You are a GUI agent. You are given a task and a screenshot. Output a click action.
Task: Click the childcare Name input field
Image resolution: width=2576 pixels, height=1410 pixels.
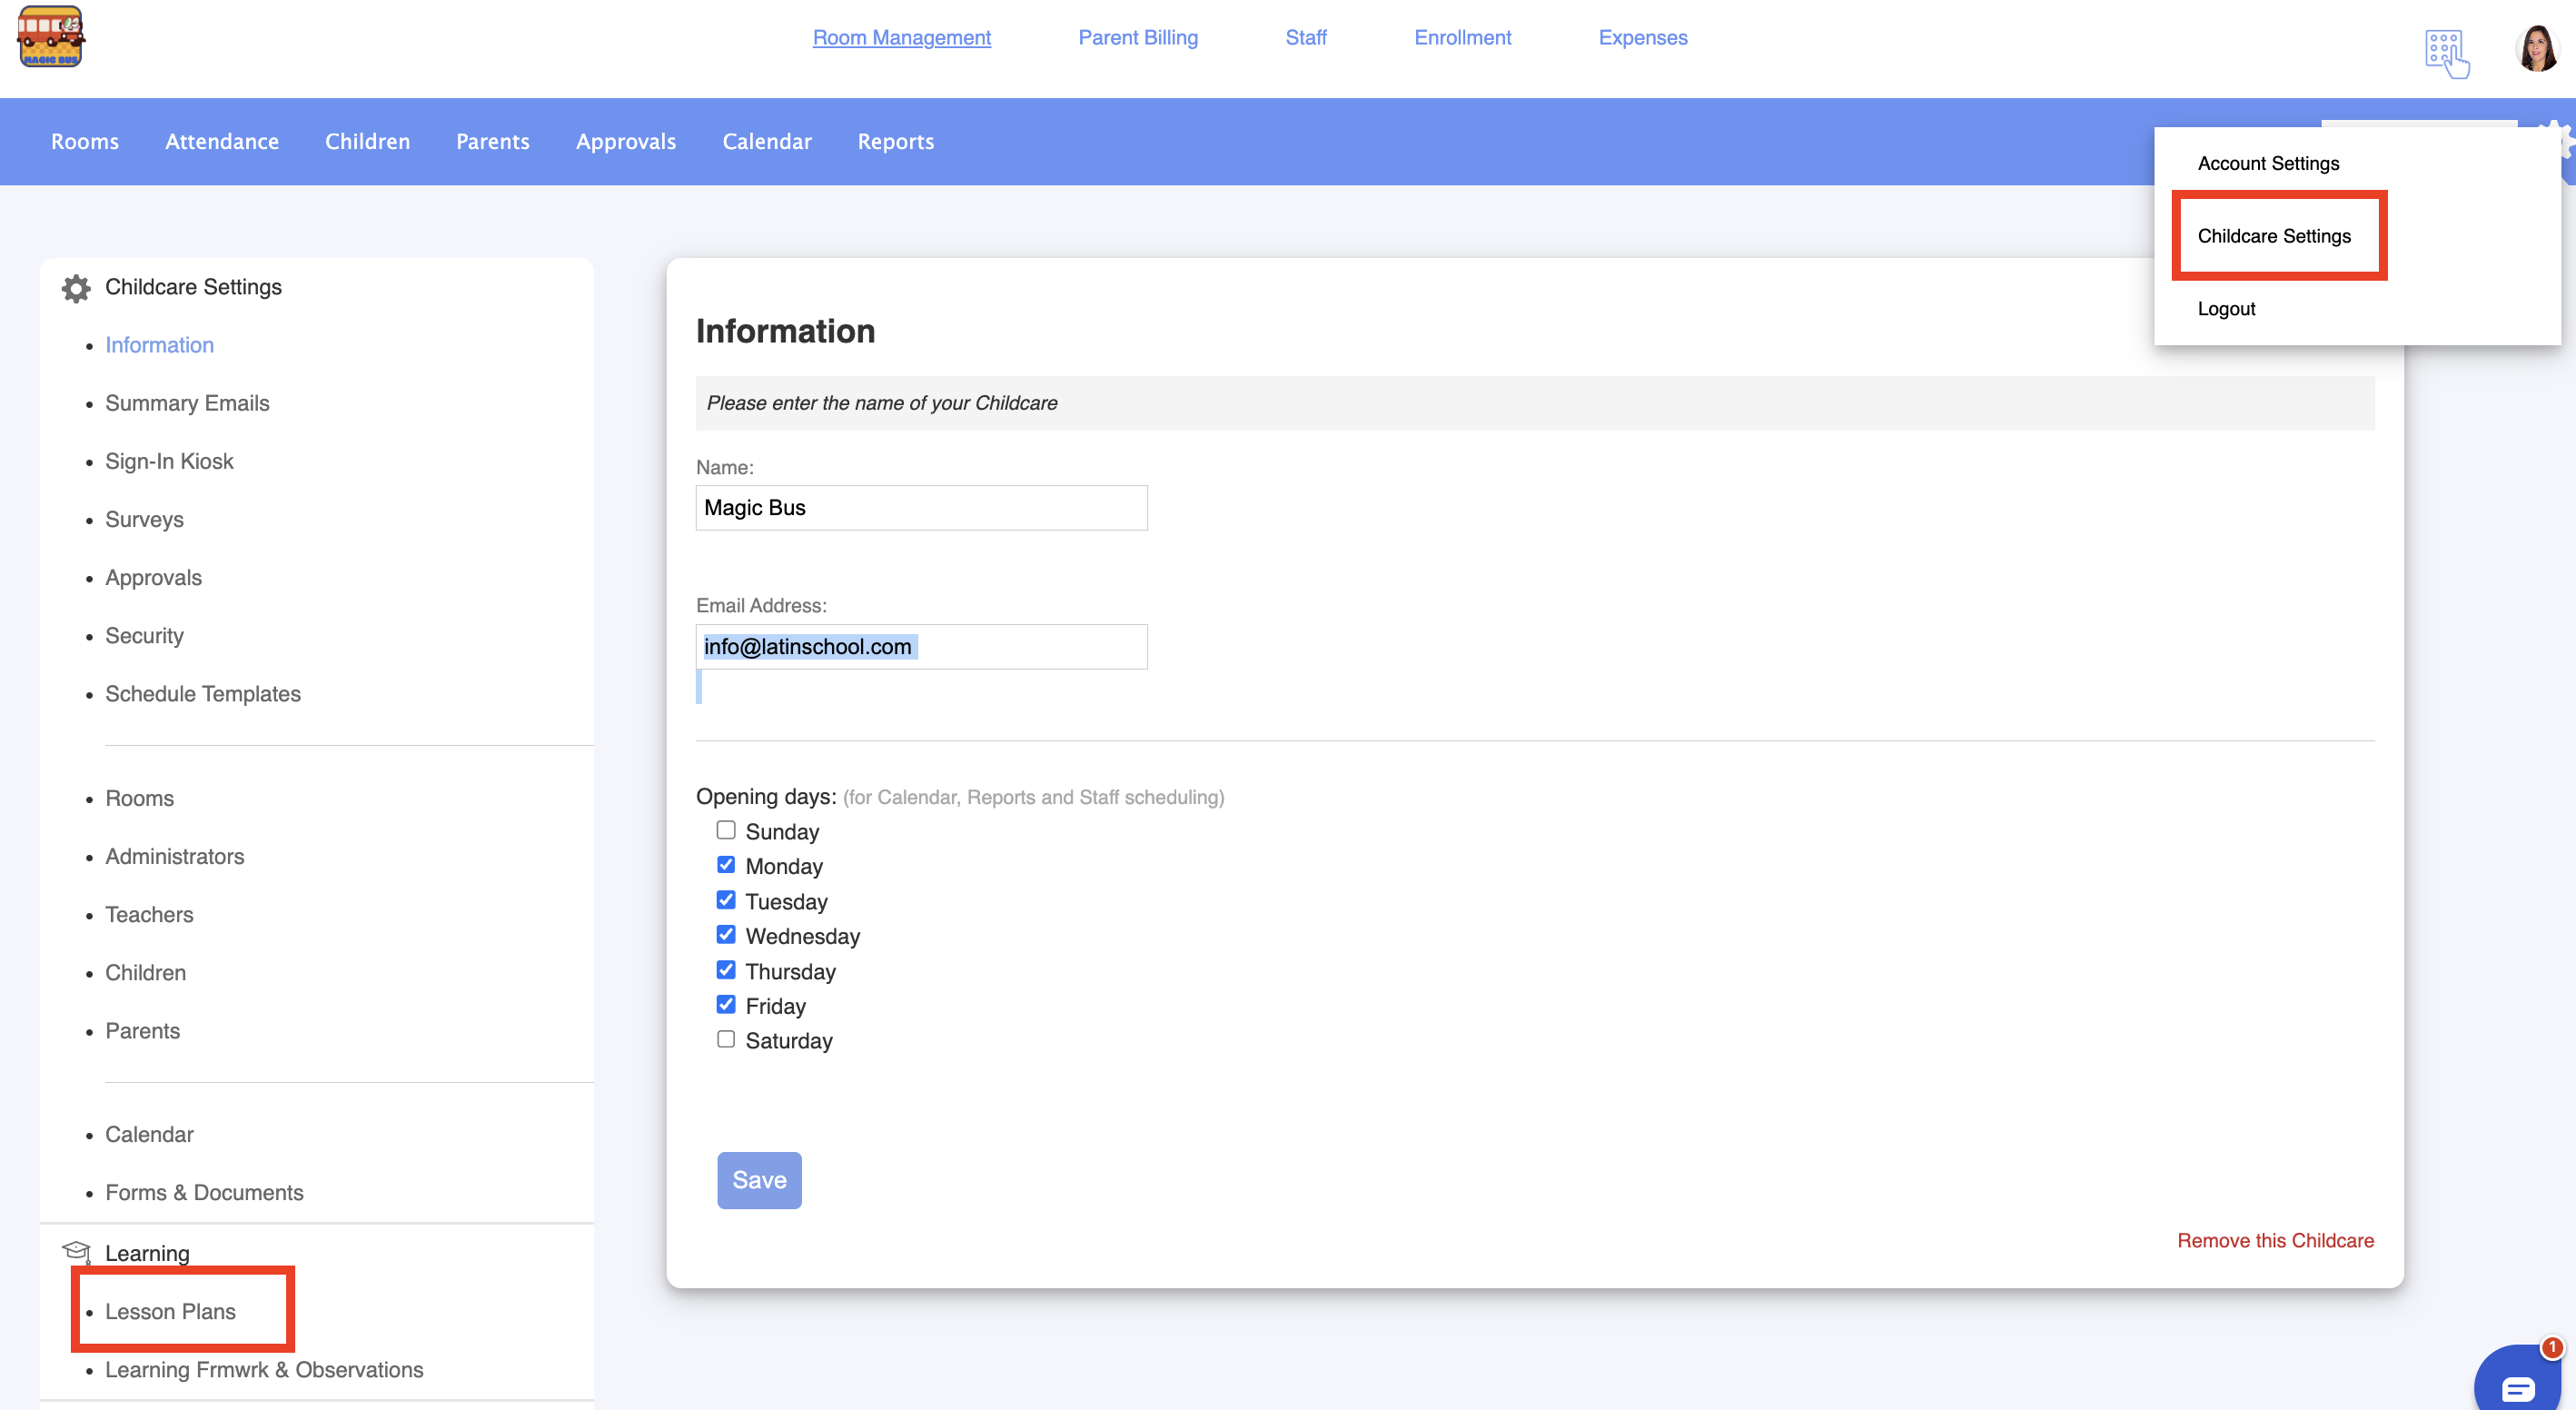(x=921, y=508)
